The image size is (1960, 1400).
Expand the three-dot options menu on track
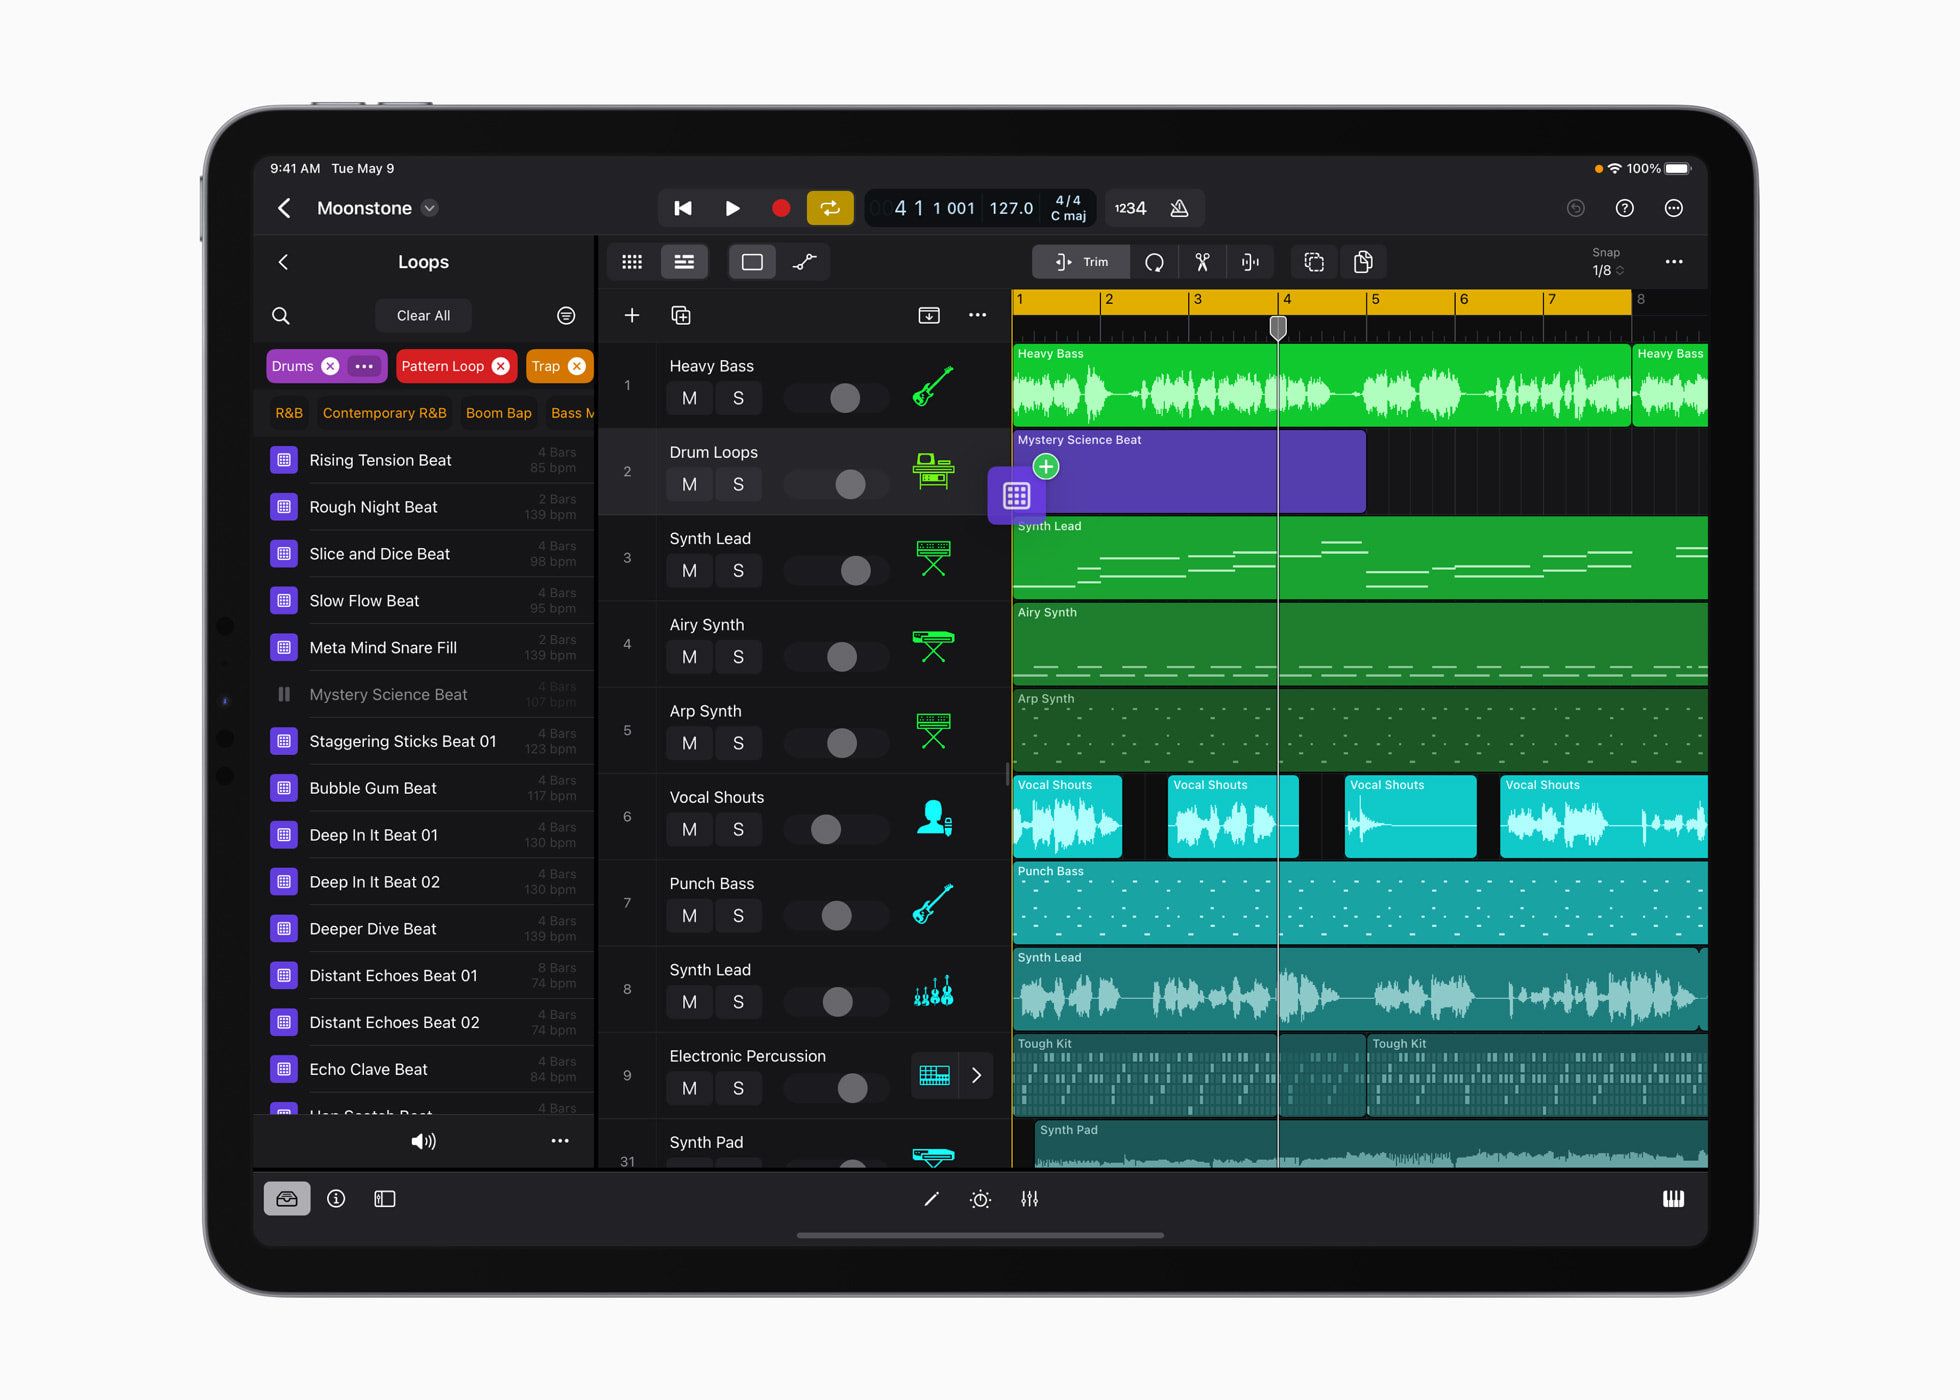[978, 315]
